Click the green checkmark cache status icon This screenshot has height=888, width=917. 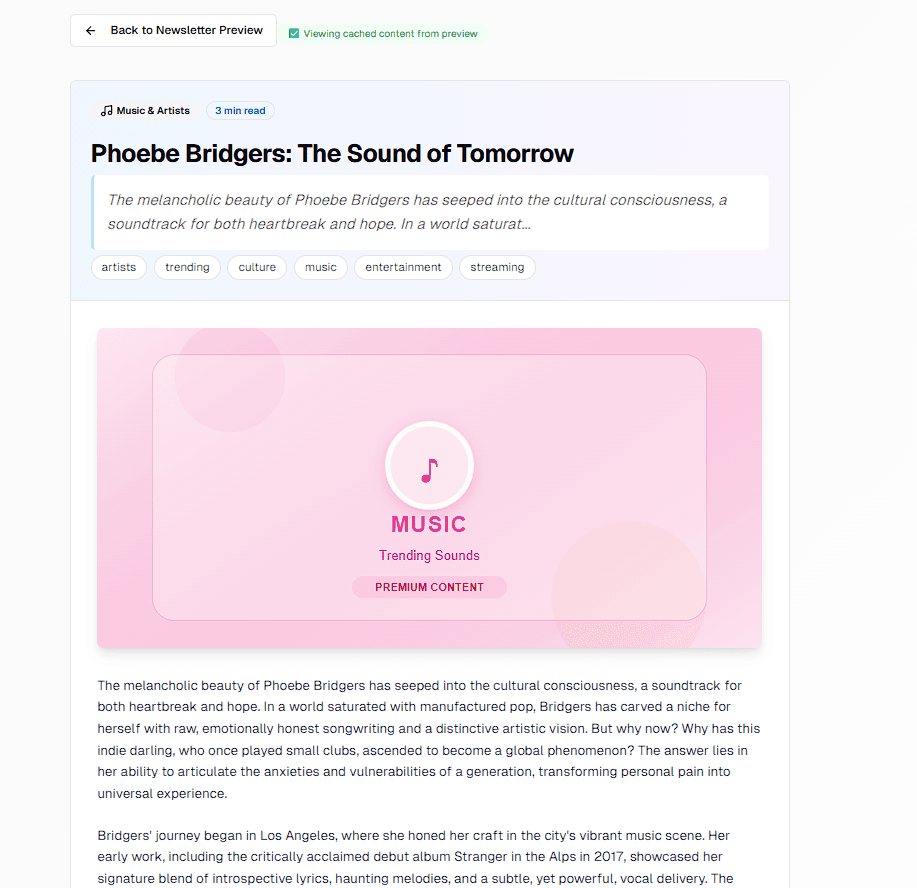click(294, 33)
